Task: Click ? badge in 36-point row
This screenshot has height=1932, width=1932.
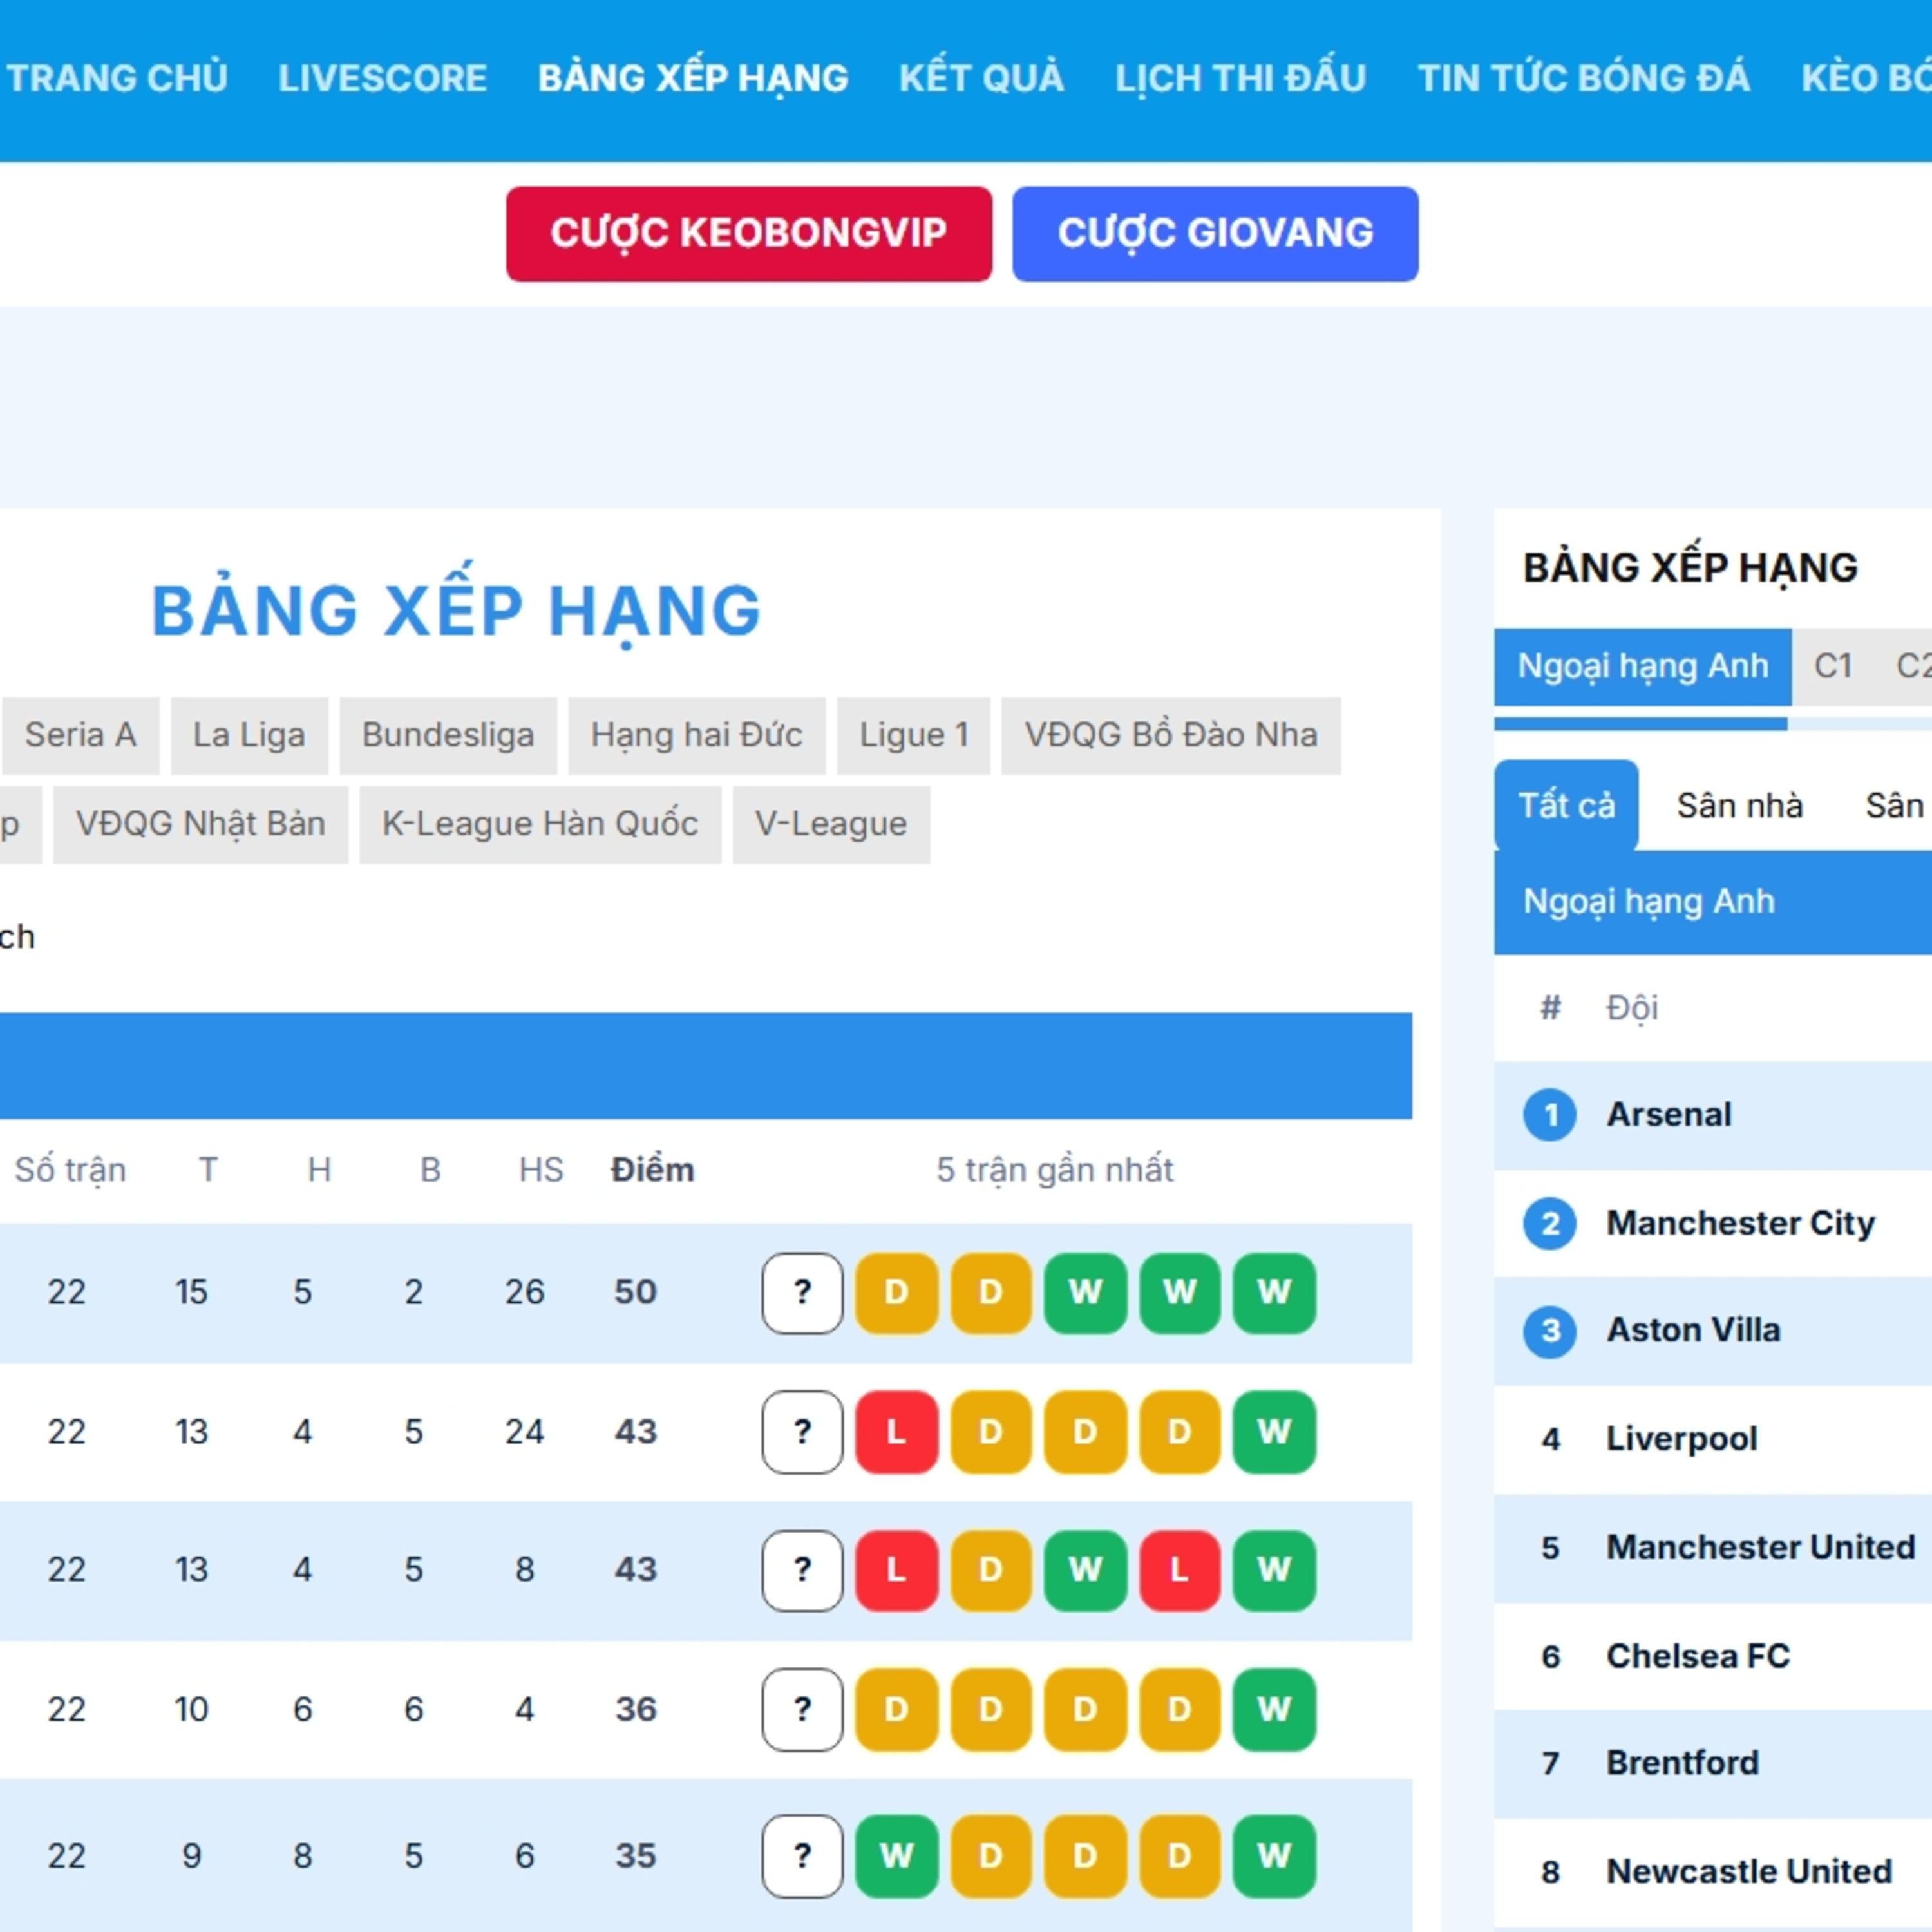Action: [802, 1709]
